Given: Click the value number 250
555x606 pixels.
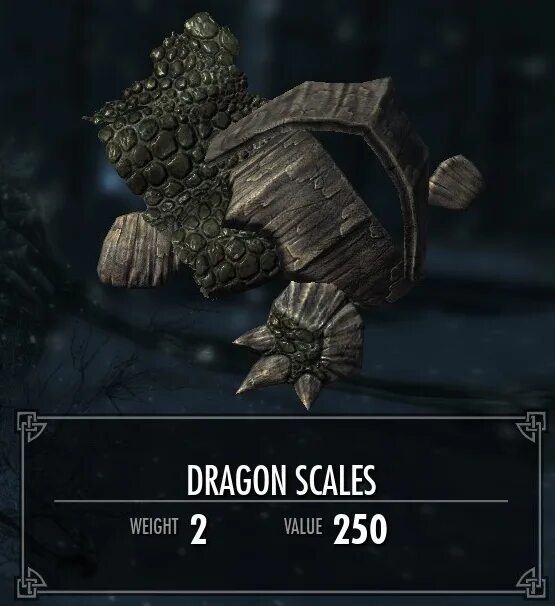Looking at the screenshot, I should [x=360, y=528].
